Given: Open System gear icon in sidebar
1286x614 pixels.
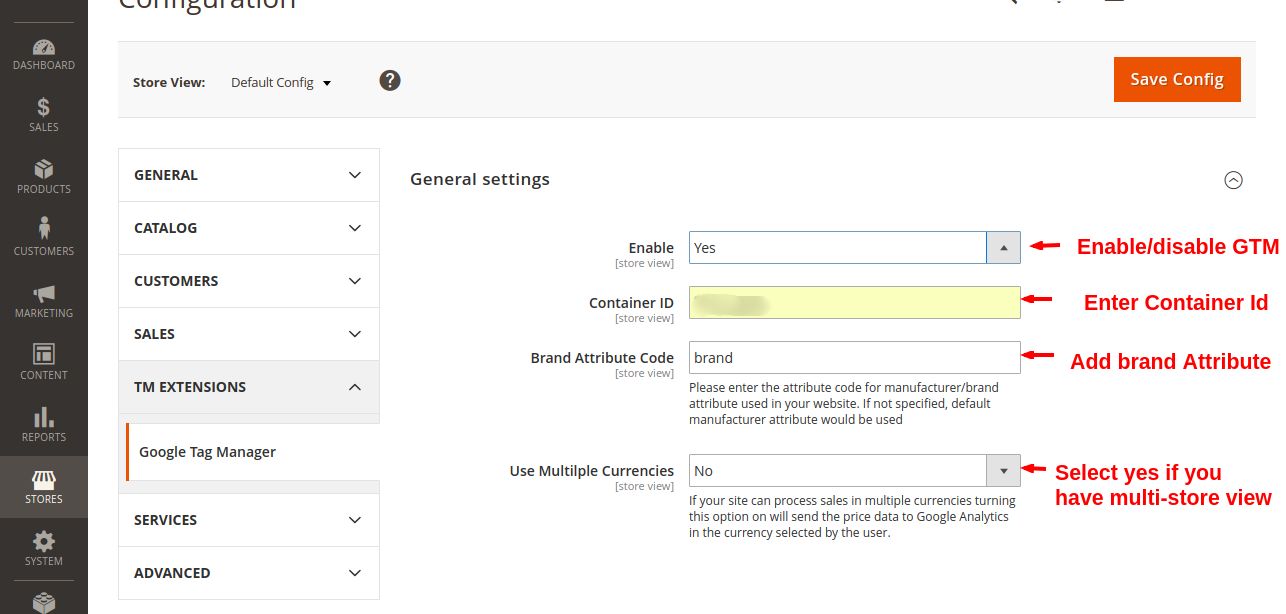Looking at the screenshot, I should pyautogui.click(x=44, y=542).
